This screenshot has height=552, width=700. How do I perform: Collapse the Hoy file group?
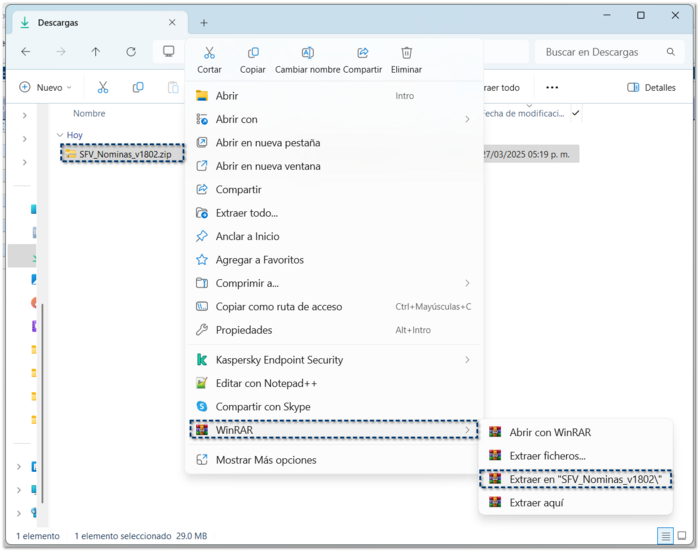(x=61, y=135)
